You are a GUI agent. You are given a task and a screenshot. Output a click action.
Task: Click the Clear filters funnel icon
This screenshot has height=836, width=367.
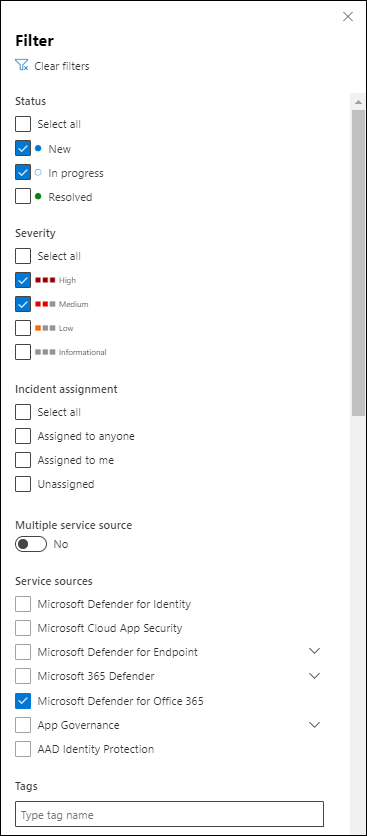[22, 66]
